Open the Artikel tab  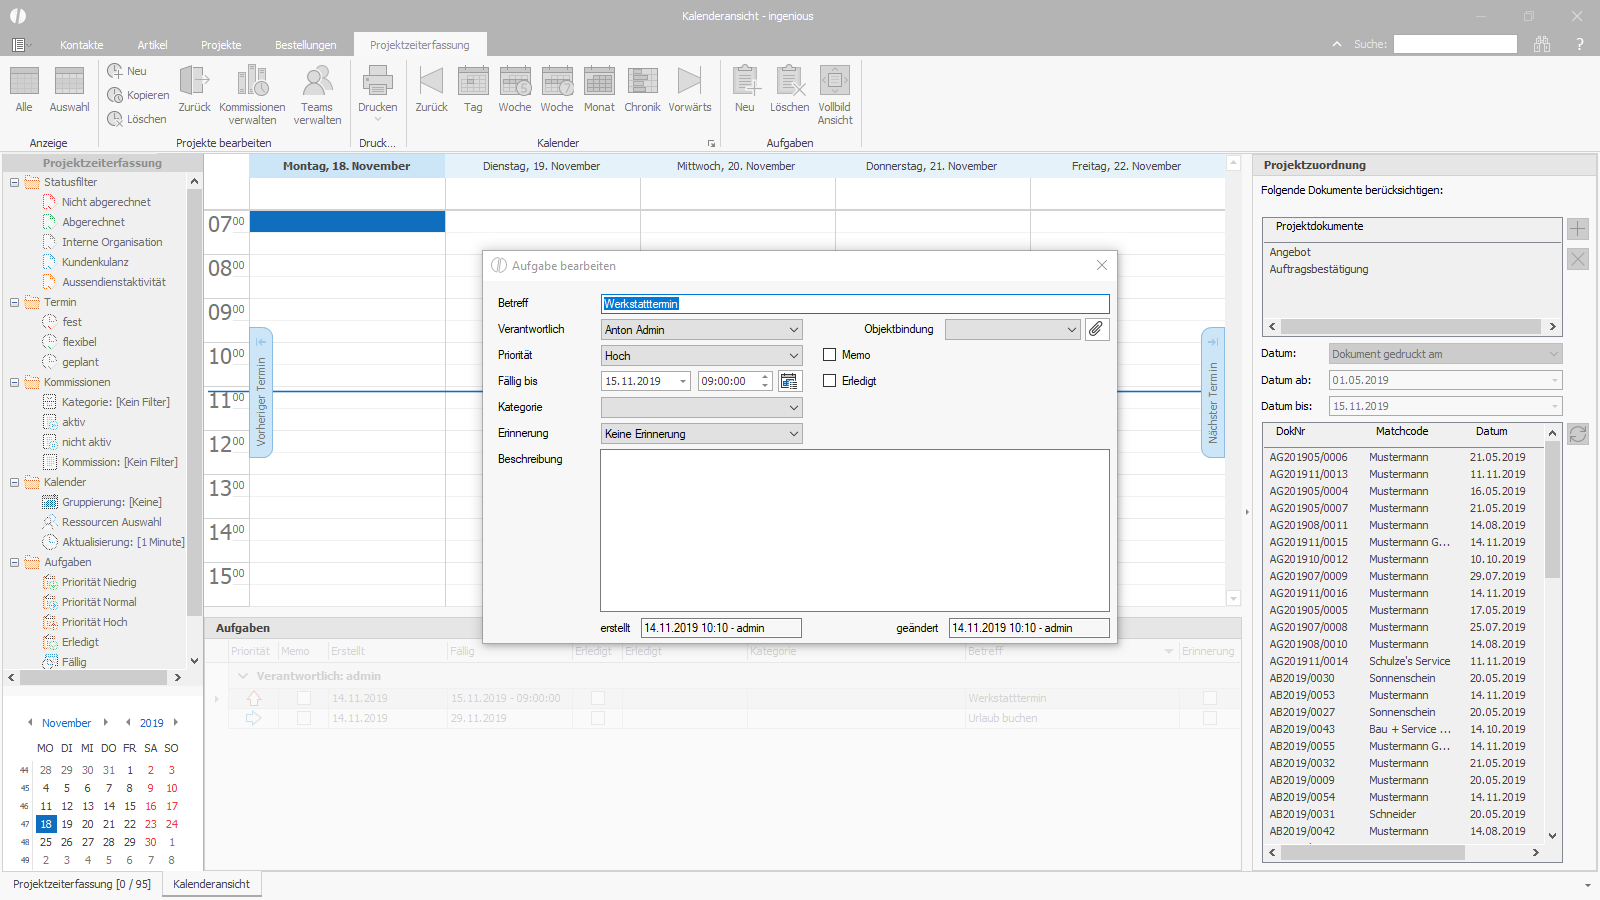tap(152, 45)
